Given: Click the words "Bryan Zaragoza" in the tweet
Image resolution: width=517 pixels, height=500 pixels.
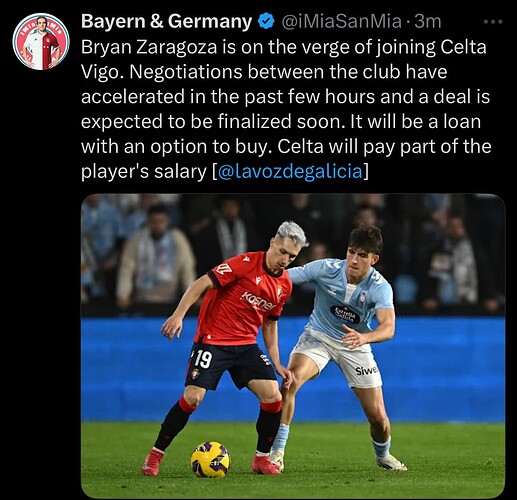Looking at the screenshot, I should (149, 47).
